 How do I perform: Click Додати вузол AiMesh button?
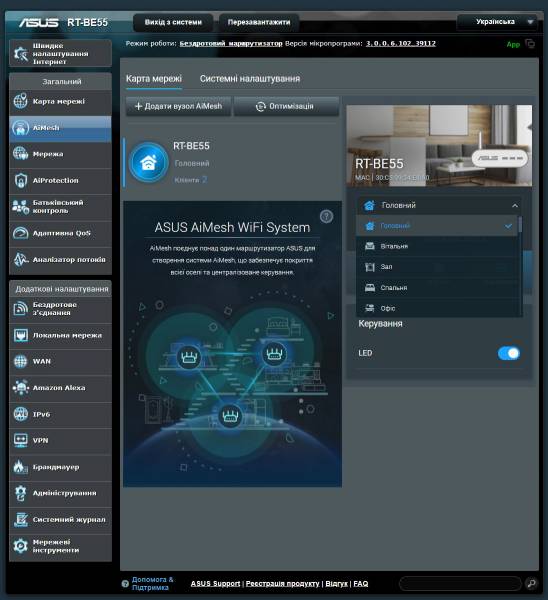coord(178,106)
